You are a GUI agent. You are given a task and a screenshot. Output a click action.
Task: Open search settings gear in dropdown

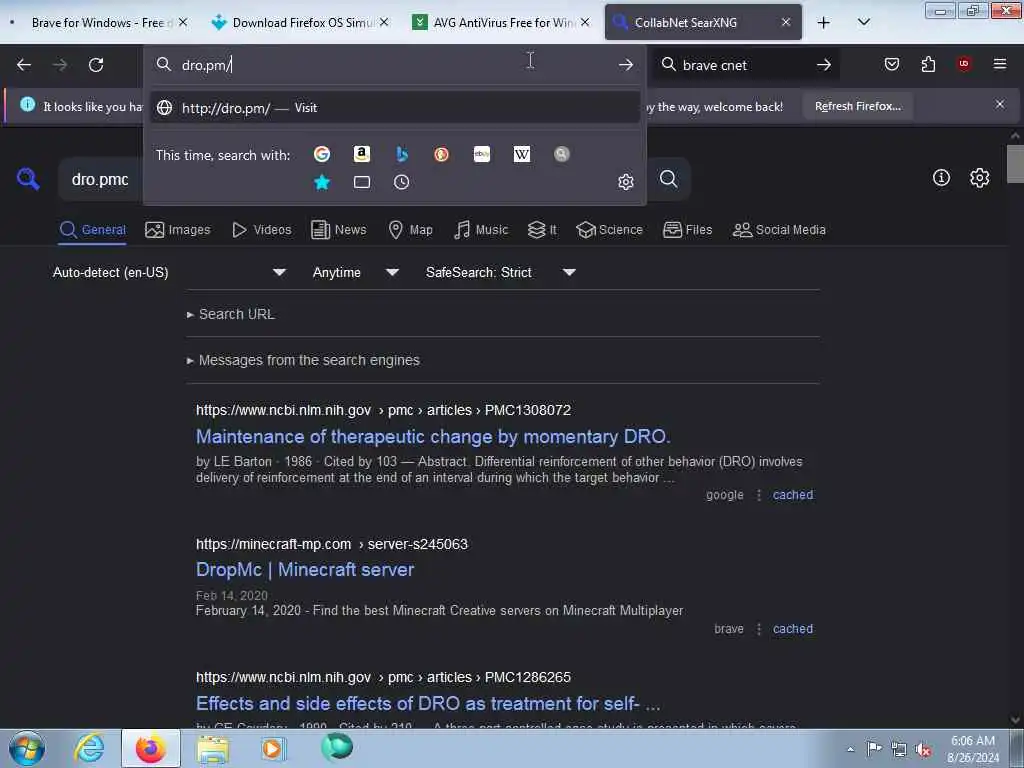pos(626,182)
